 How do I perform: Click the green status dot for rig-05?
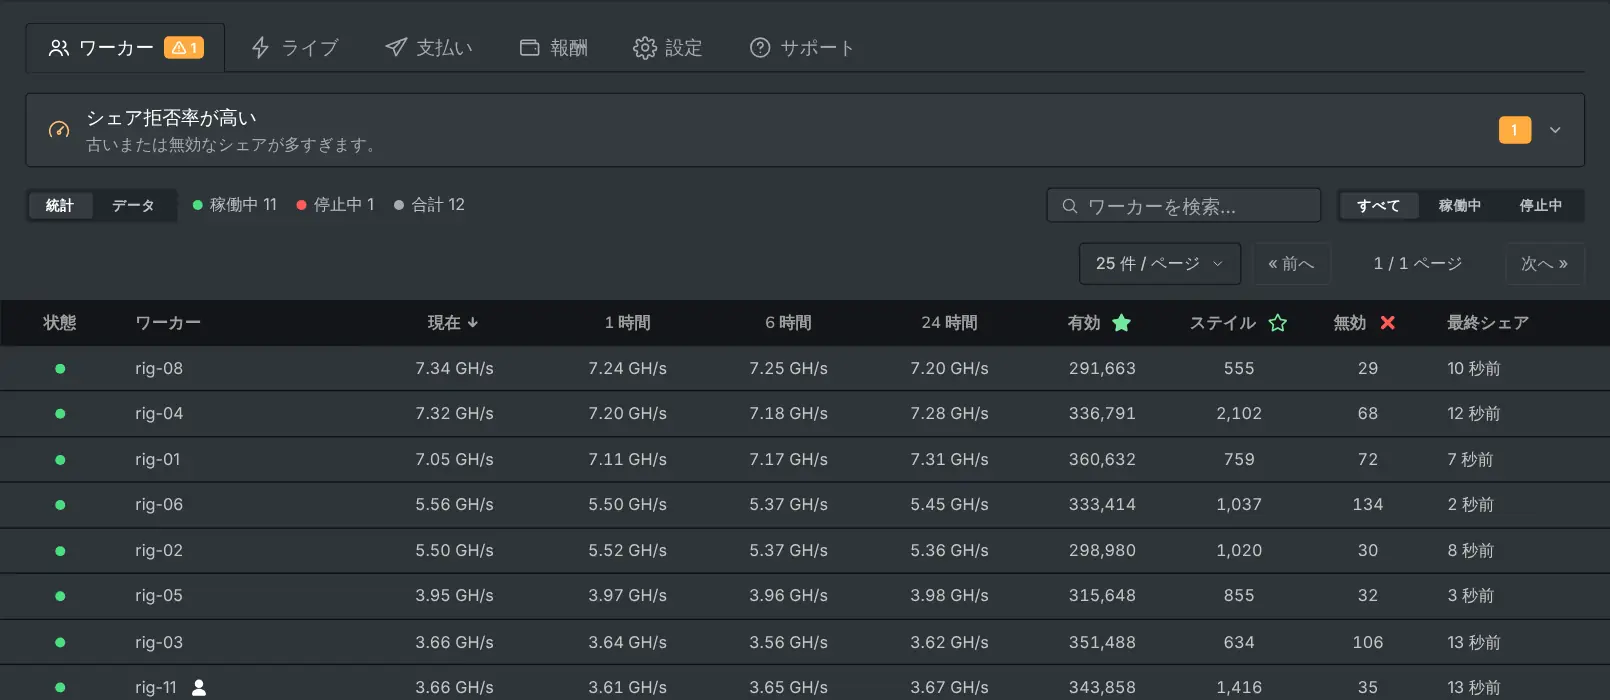[x=60, y=596]
